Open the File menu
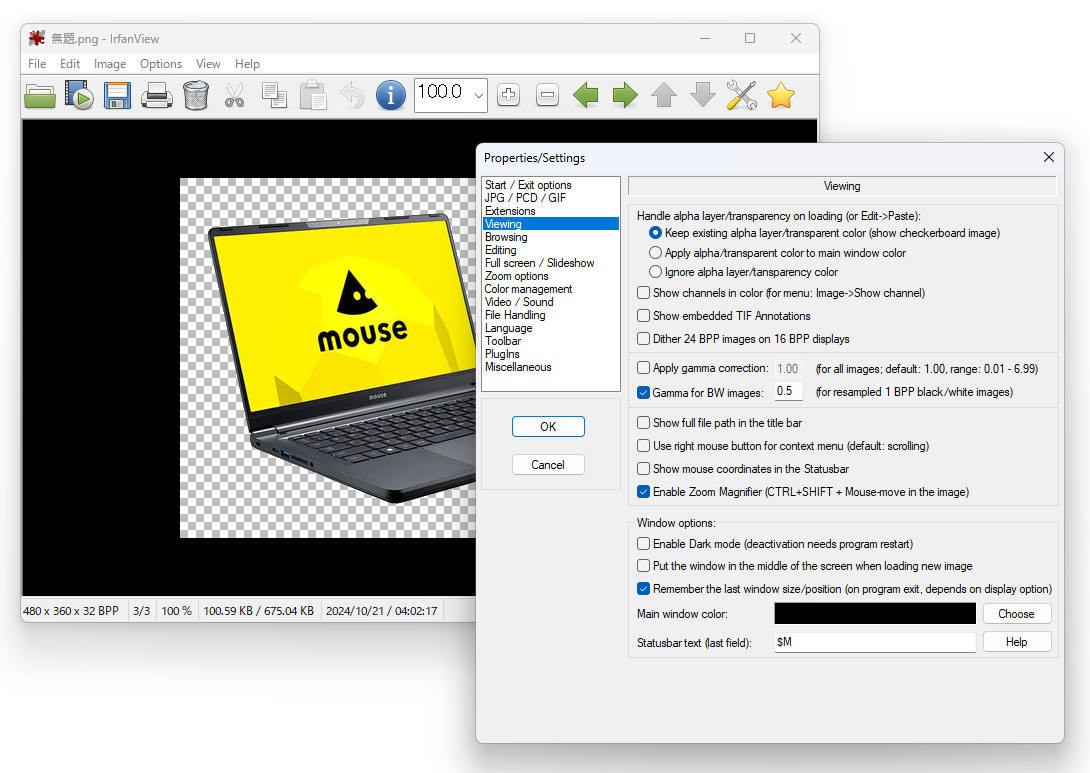Screen dimensions: 1090x773 click(x=37, y=63)
